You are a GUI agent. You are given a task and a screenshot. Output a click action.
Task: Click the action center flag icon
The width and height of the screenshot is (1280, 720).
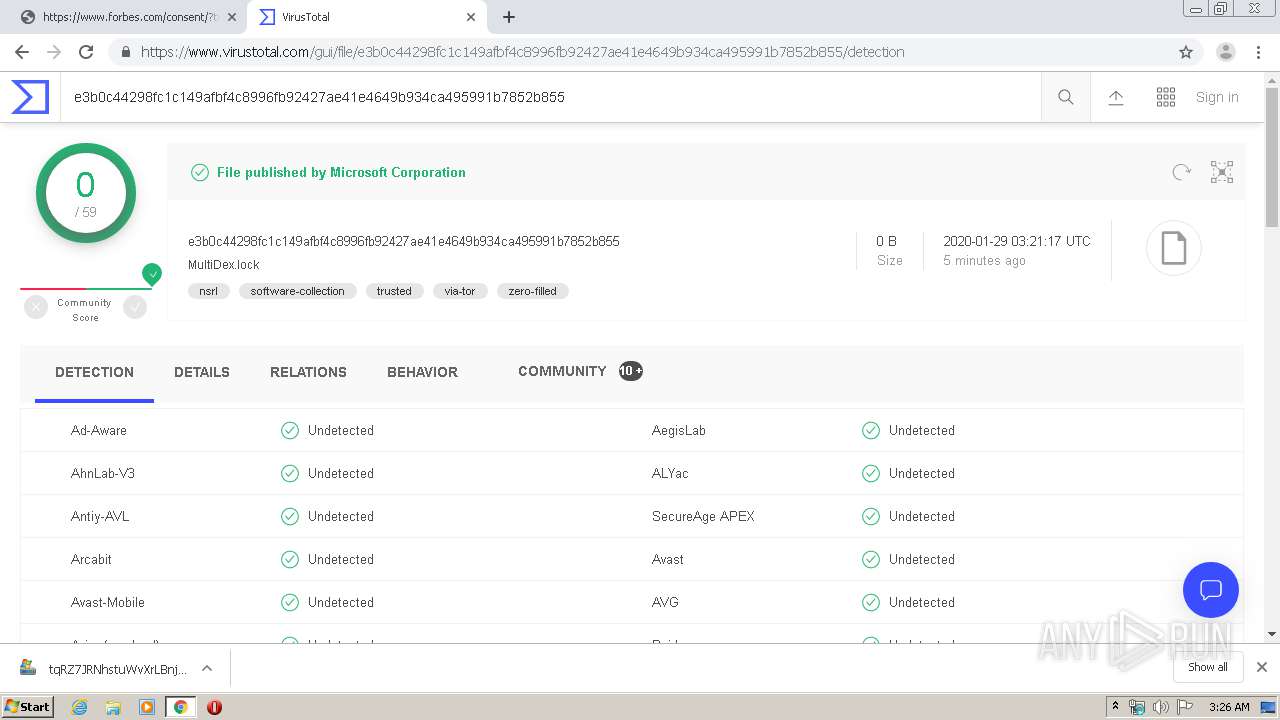point(1185,707)
